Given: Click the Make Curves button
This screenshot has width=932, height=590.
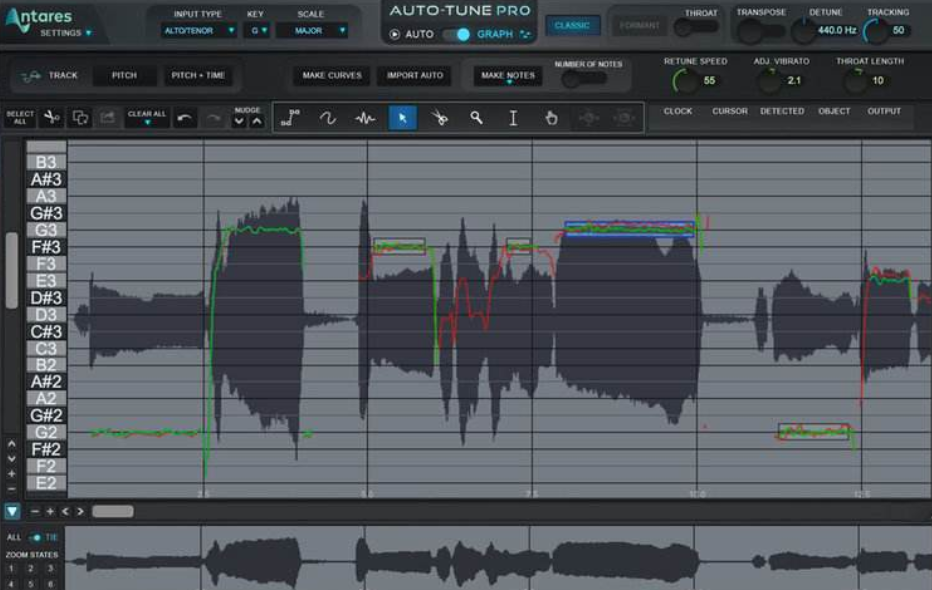Looking at the screenshot, I should coord(332,75).
